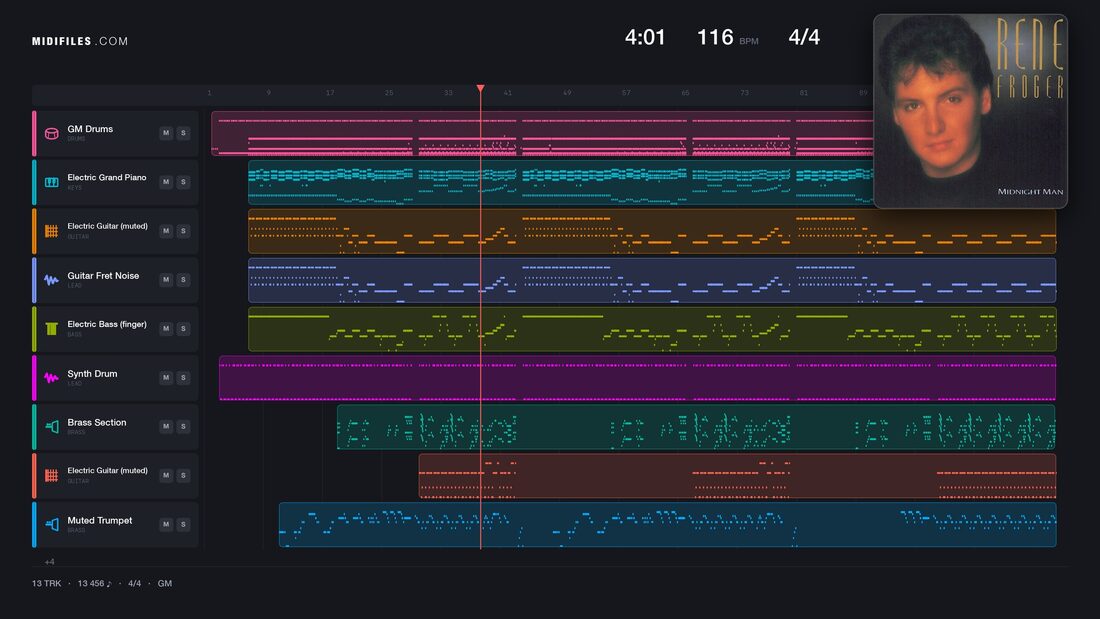Click the Electric Bass (finger) icon
Viewport: 1100px width, 619px height.
coord(51,328)
